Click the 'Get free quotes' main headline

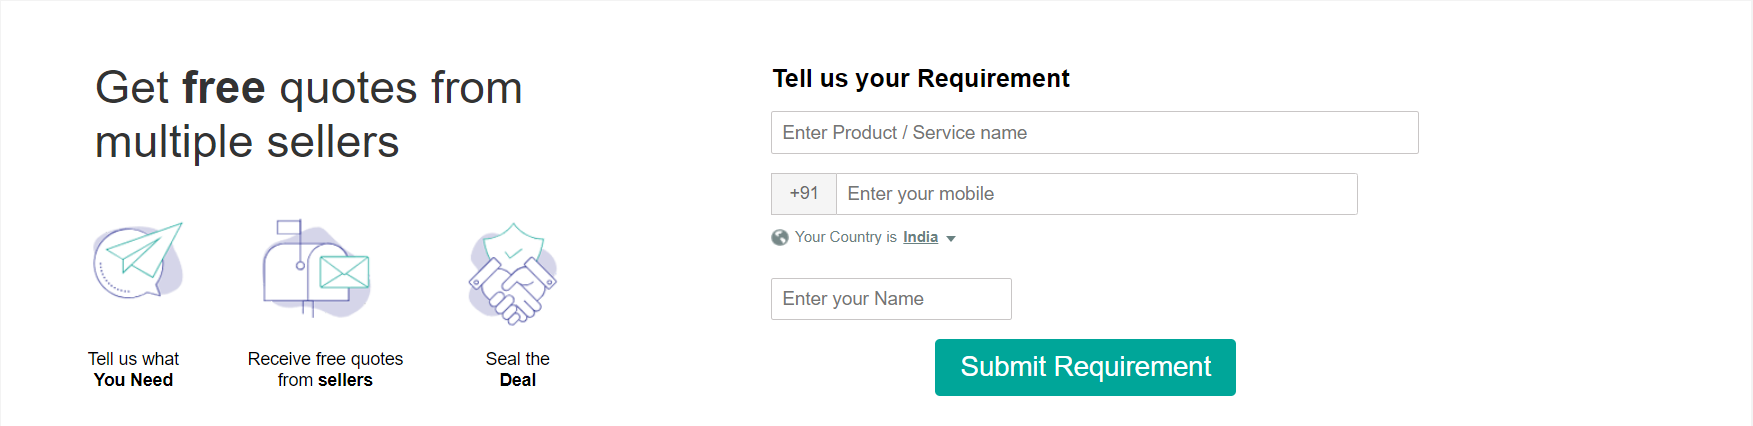(308, 88)
